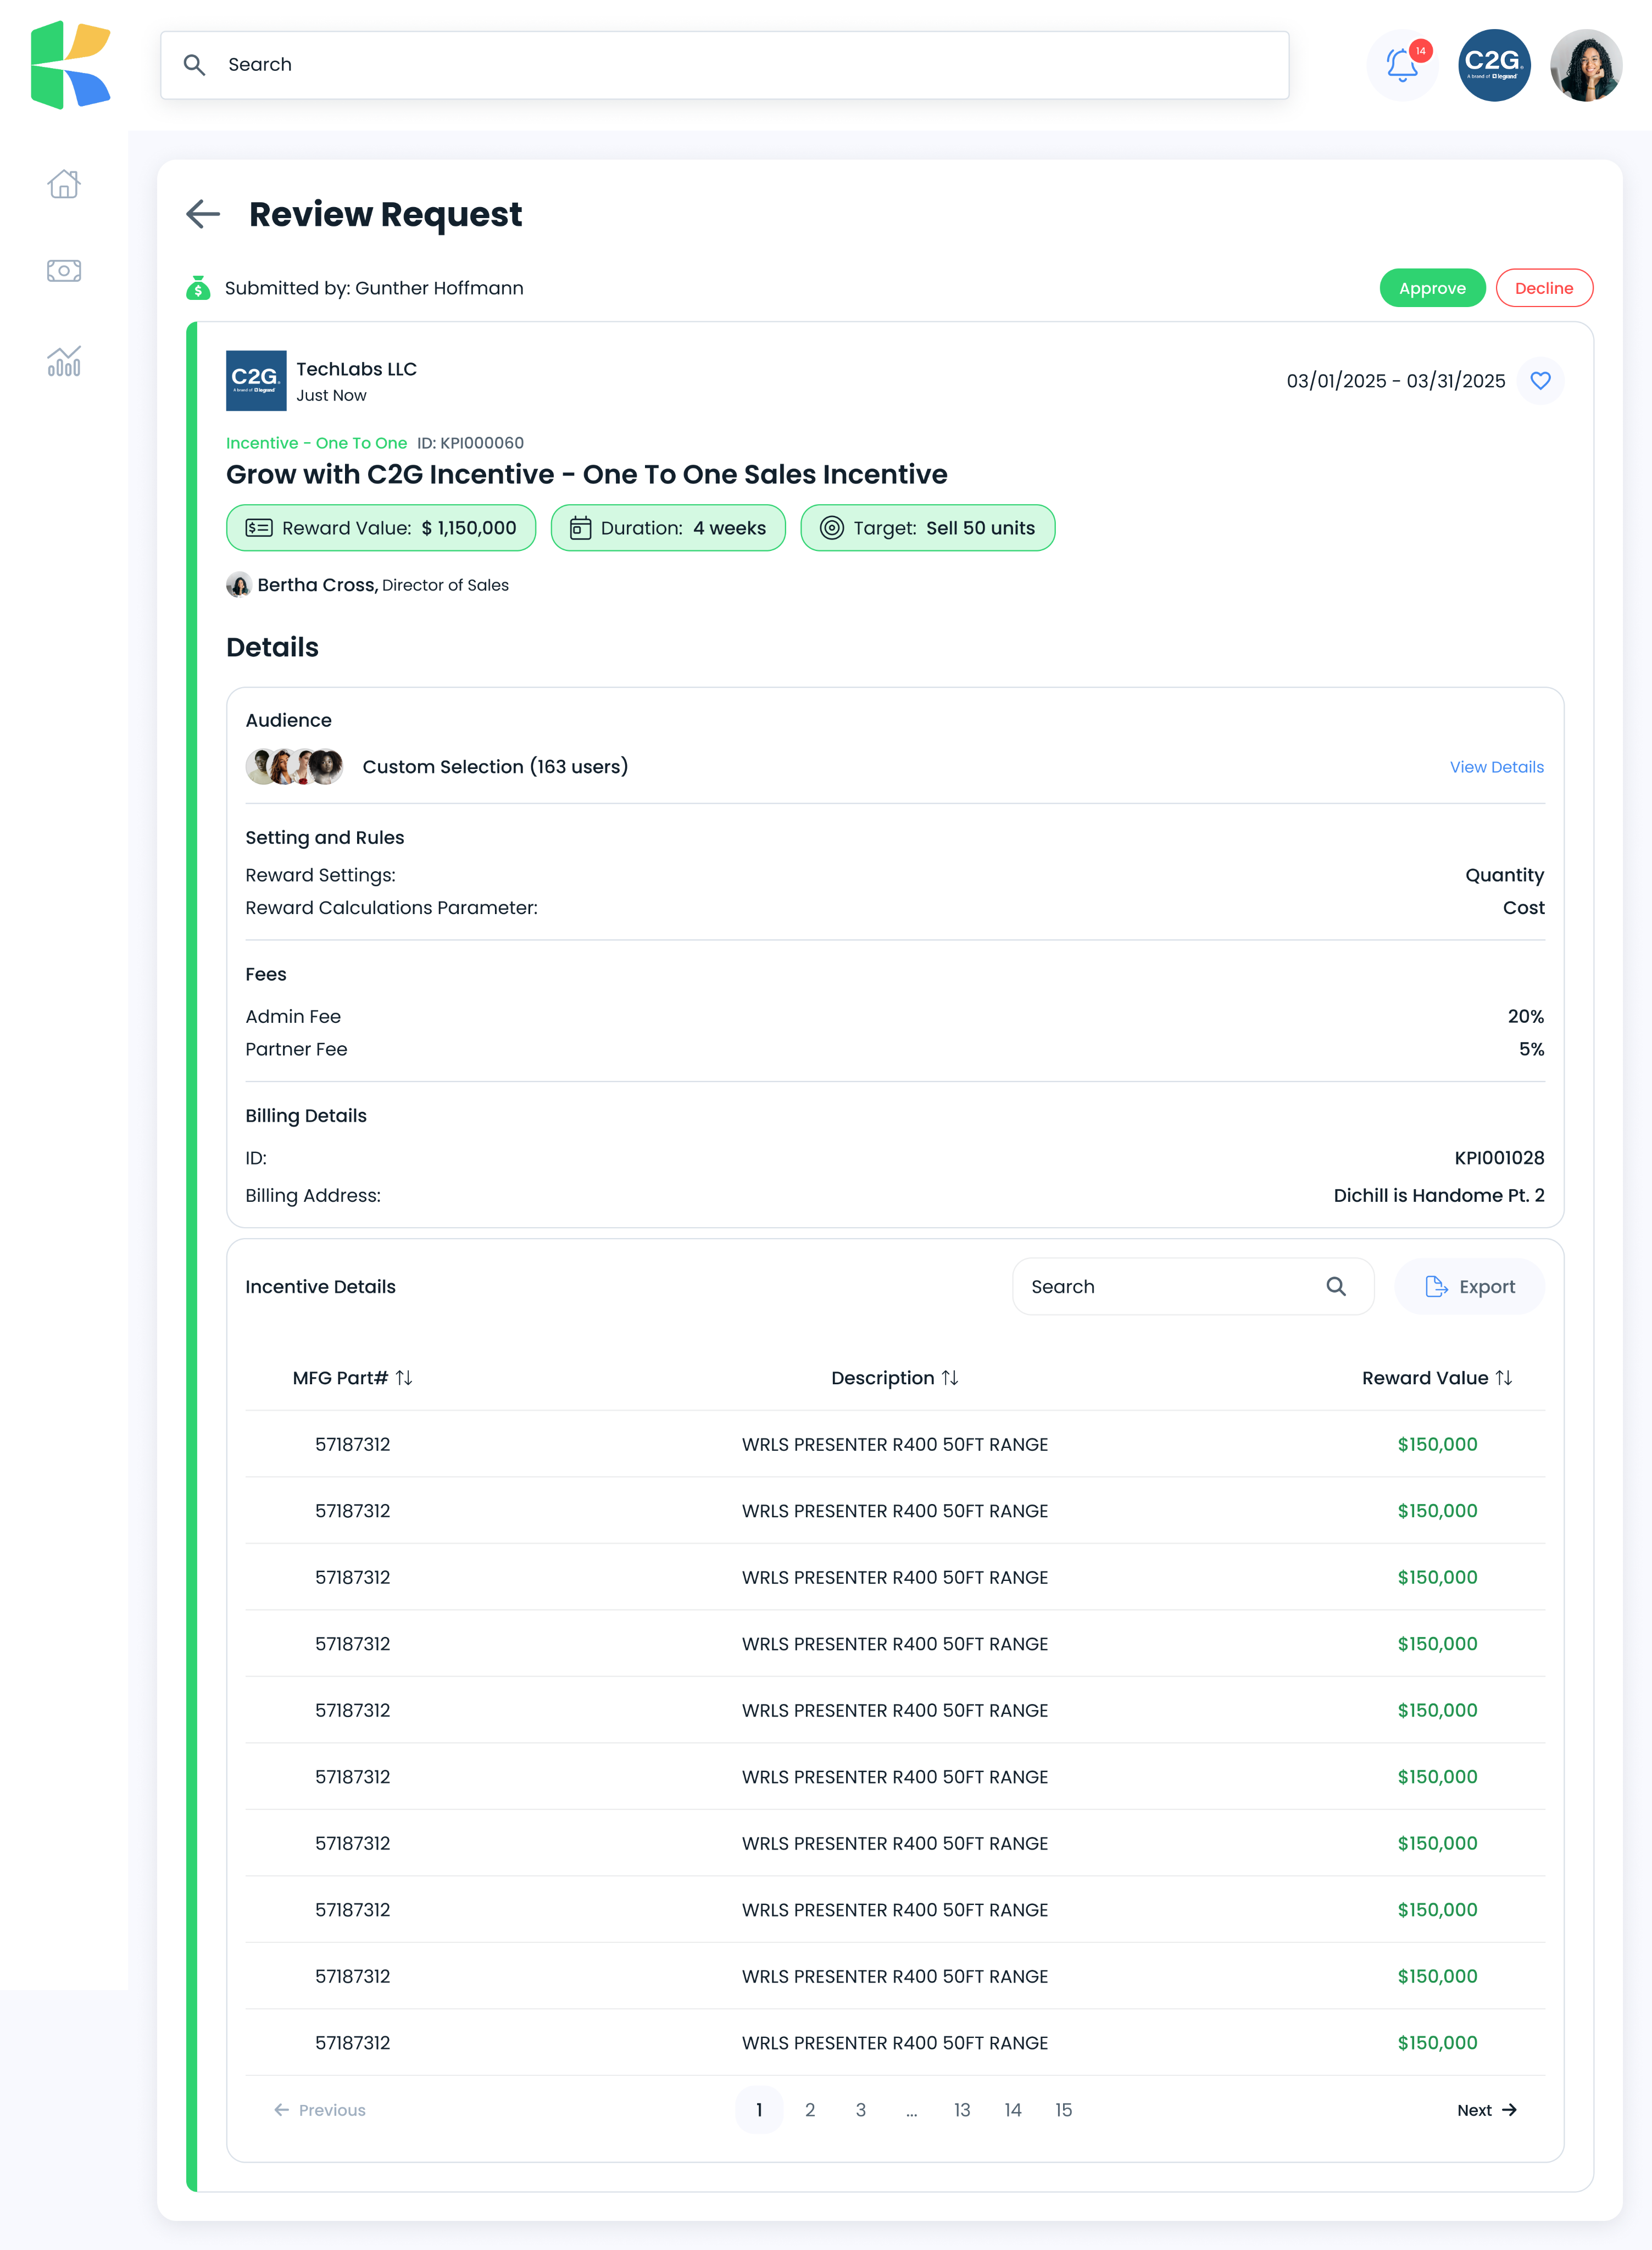Open notifications bell with 14 badge

click(x=1402, y=65)
